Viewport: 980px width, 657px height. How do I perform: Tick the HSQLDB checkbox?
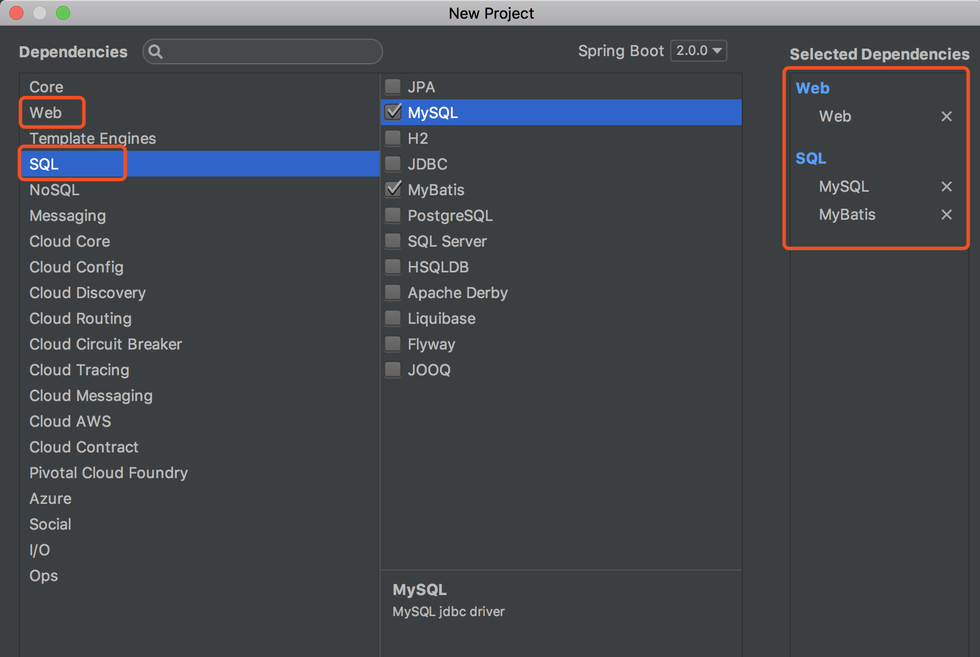point(392,266)
